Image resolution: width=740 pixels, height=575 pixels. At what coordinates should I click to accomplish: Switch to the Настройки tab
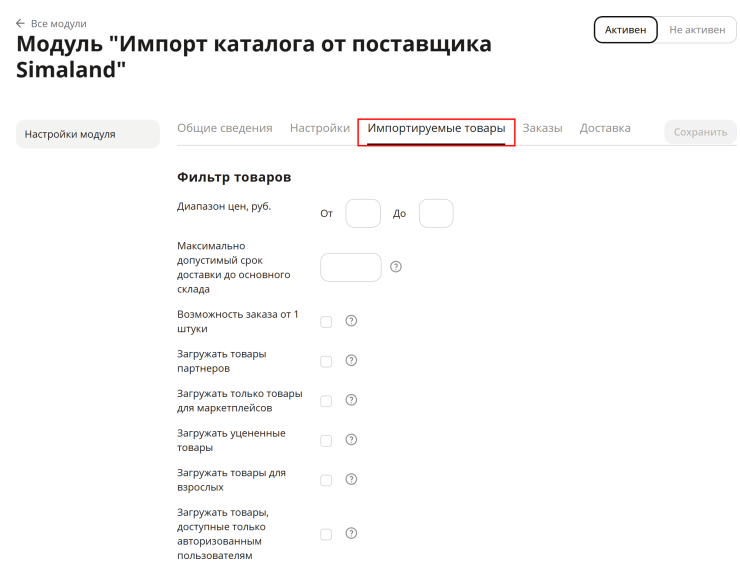pos(320,128)
